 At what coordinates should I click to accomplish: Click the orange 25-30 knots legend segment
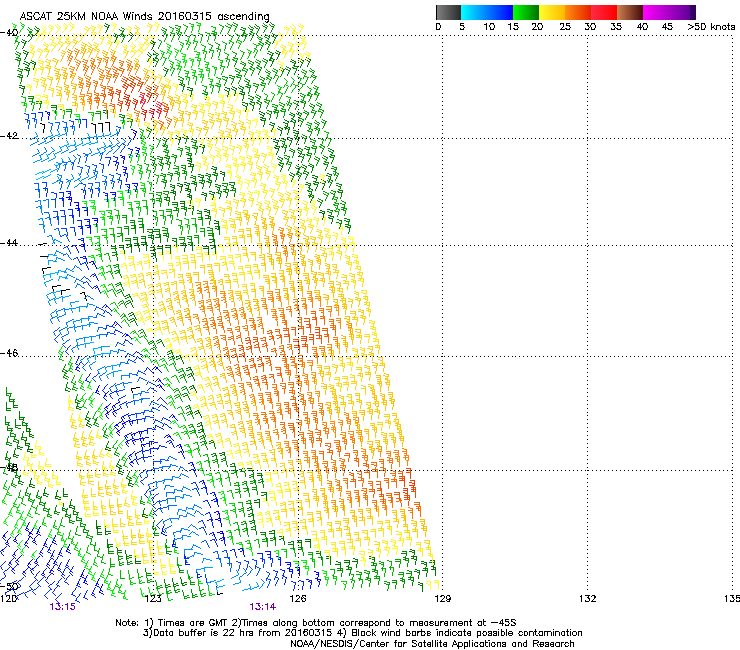click(x=578, y=12)
